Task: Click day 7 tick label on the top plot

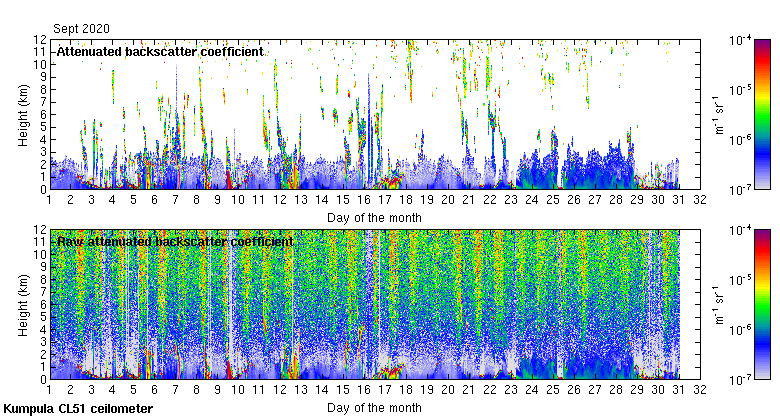Action: tap(175, 200)
